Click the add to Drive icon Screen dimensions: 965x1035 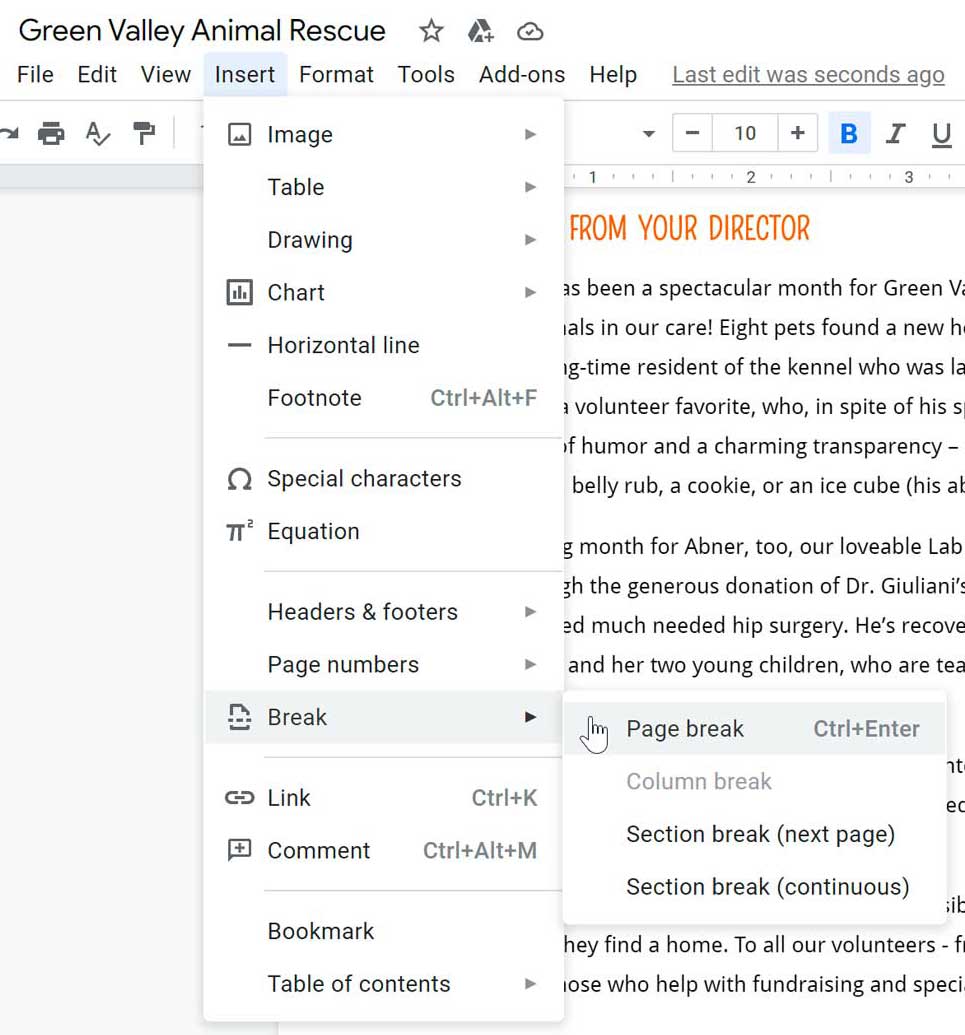[481, 31]
